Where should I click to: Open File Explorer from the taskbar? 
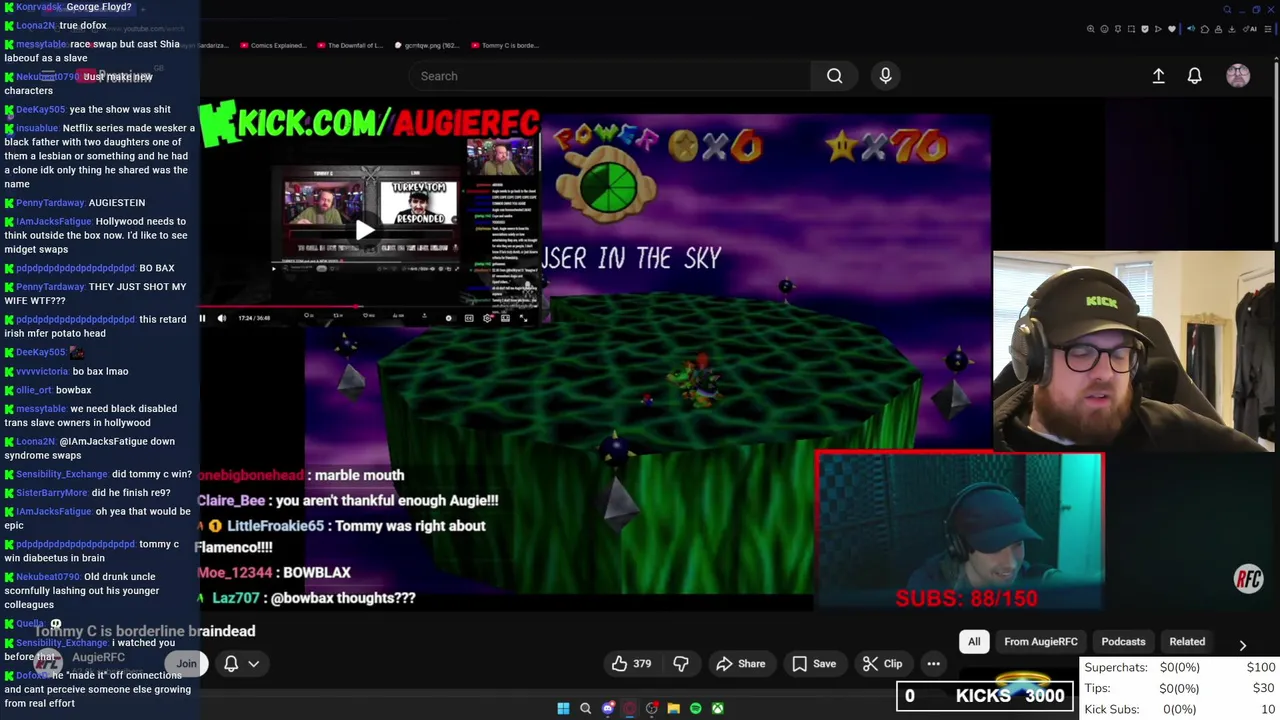673,709
